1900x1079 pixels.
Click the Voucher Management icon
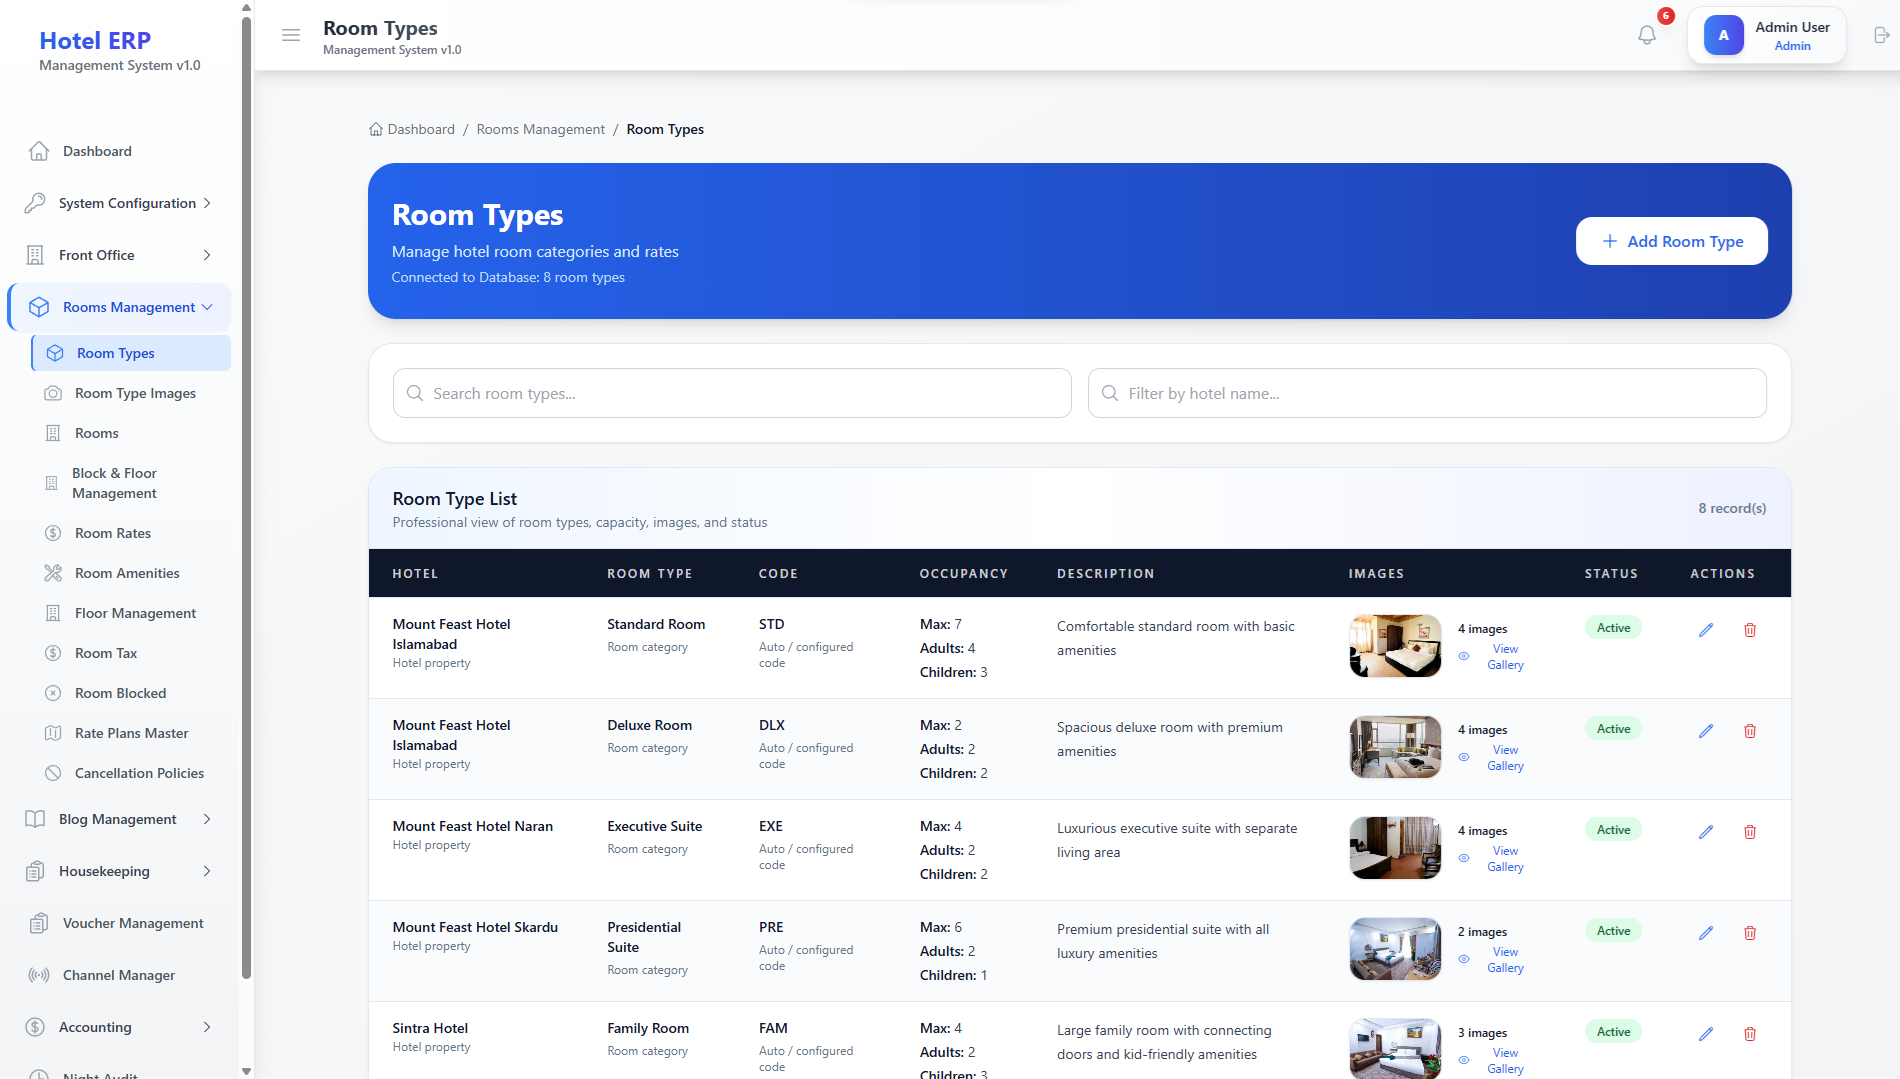point(39,923)
